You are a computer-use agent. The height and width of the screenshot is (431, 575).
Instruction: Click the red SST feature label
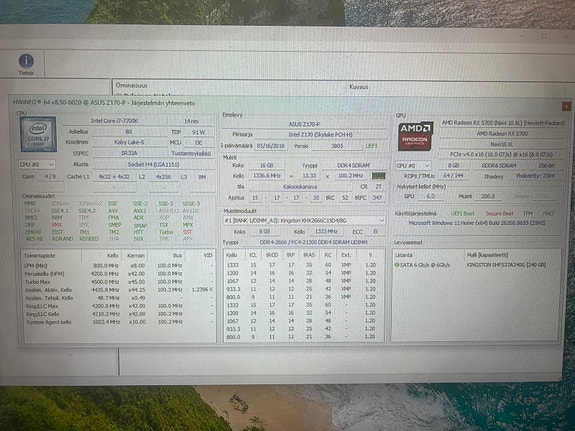[187, 232]
